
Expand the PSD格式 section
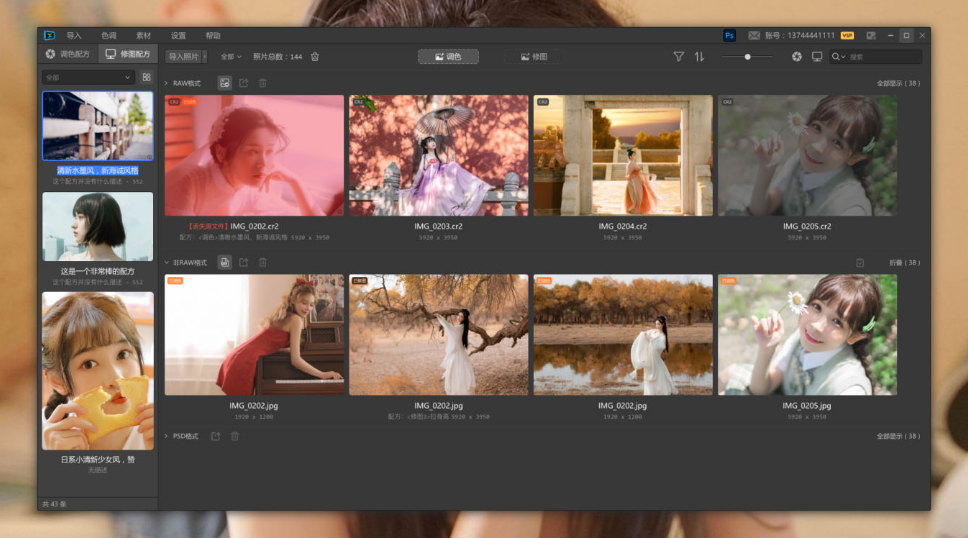tap(167, 436)
